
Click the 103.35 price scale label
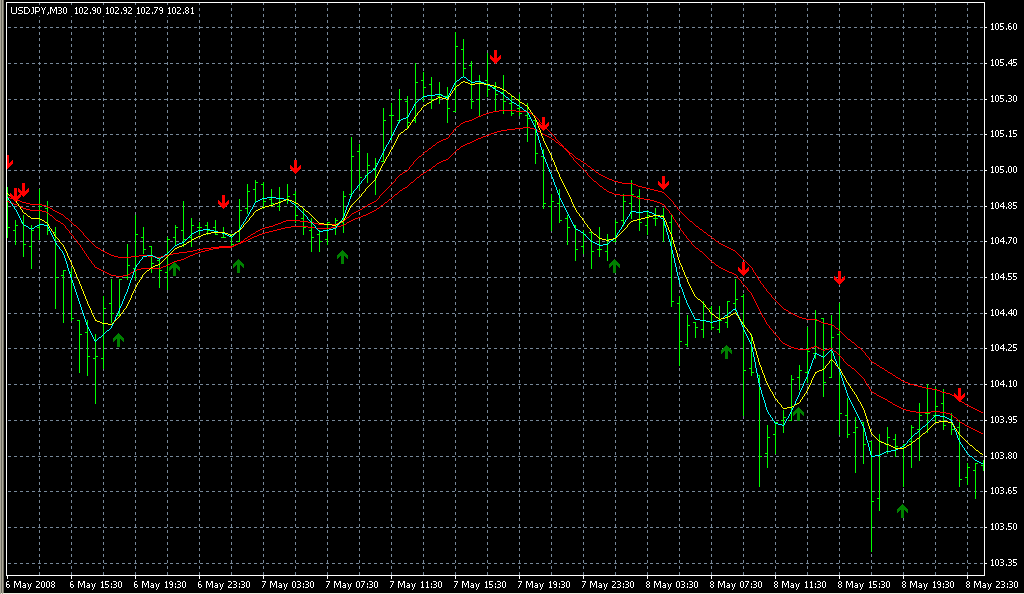coord(1003,562)
